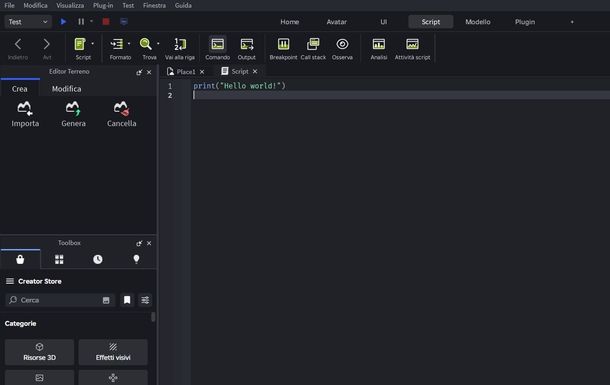Viewport: 610px width, 385px height.
Task: Open the Test menu
Action: tap(128, 5)
